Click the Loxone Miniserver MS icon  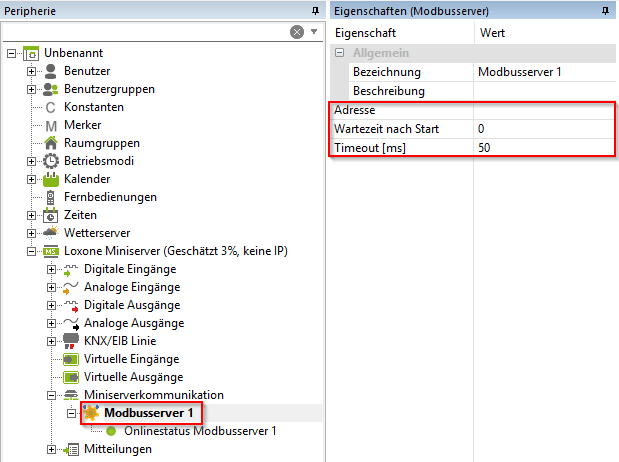tap(51, 251)
